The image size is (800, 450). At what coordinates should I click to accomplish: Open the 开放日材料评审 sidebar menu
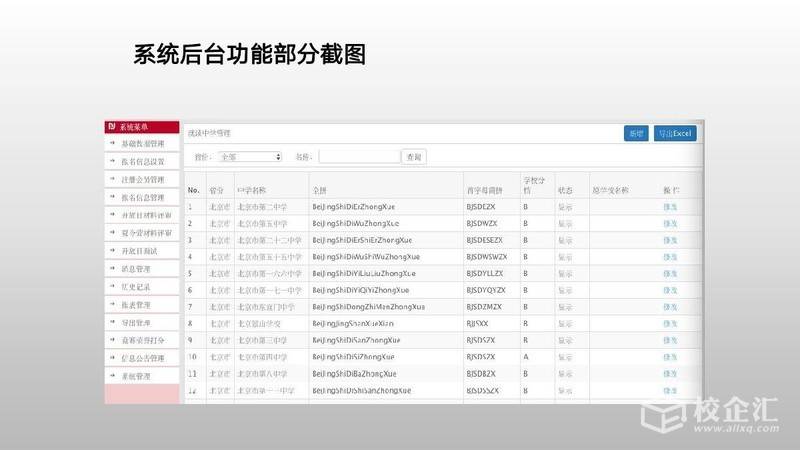[142, 215]
